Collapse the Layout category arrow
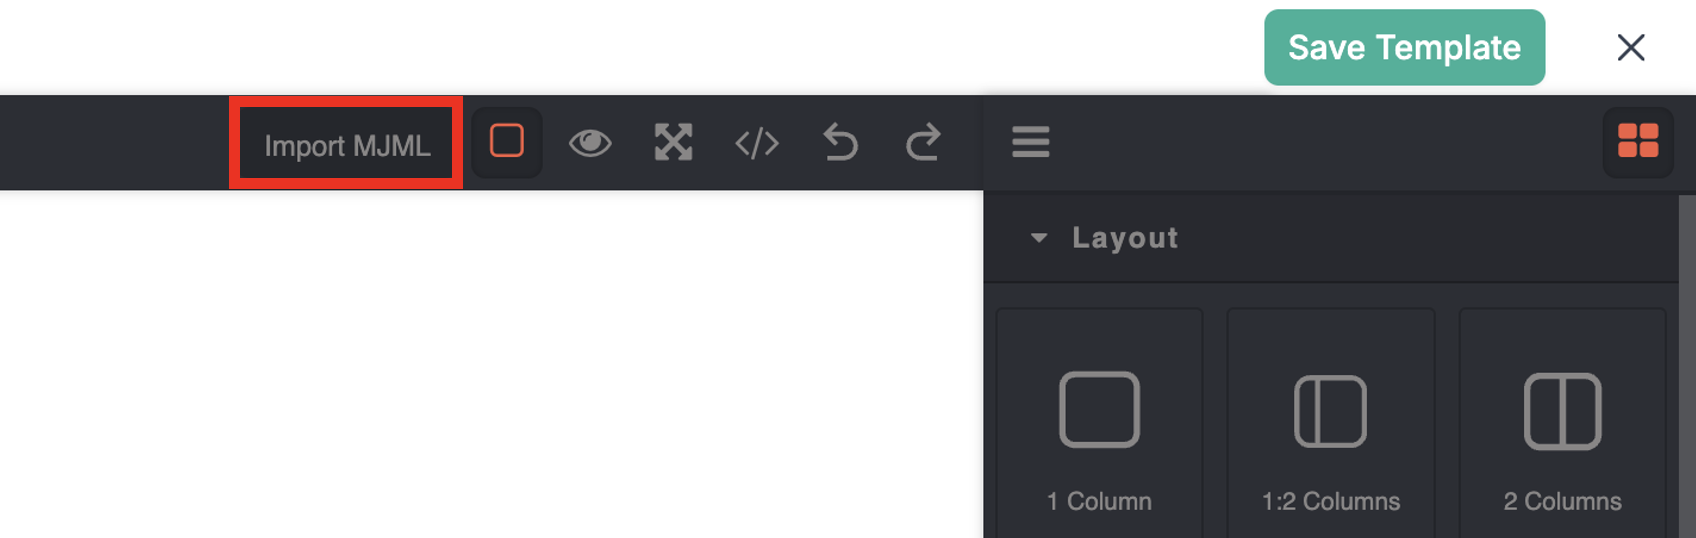 [1039, 238]
